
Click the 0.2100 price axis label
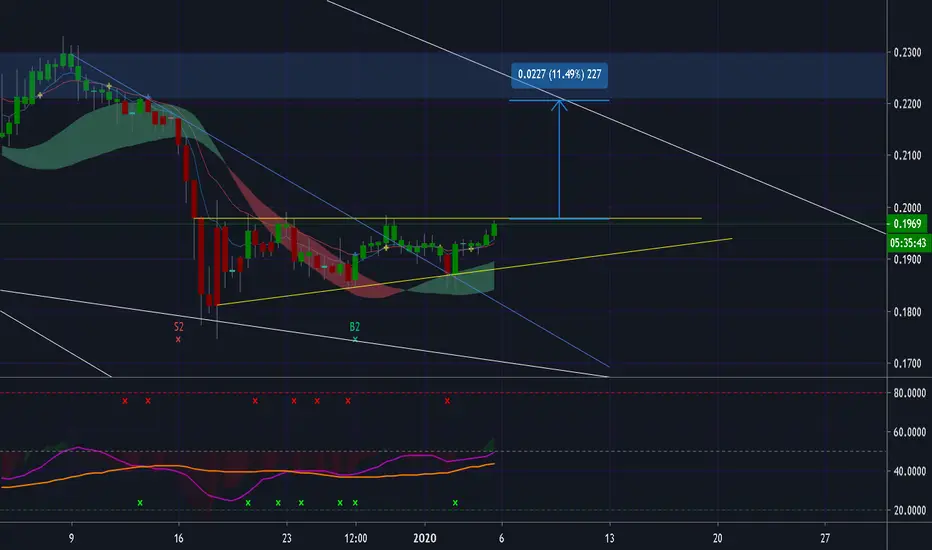pos(907,156)
